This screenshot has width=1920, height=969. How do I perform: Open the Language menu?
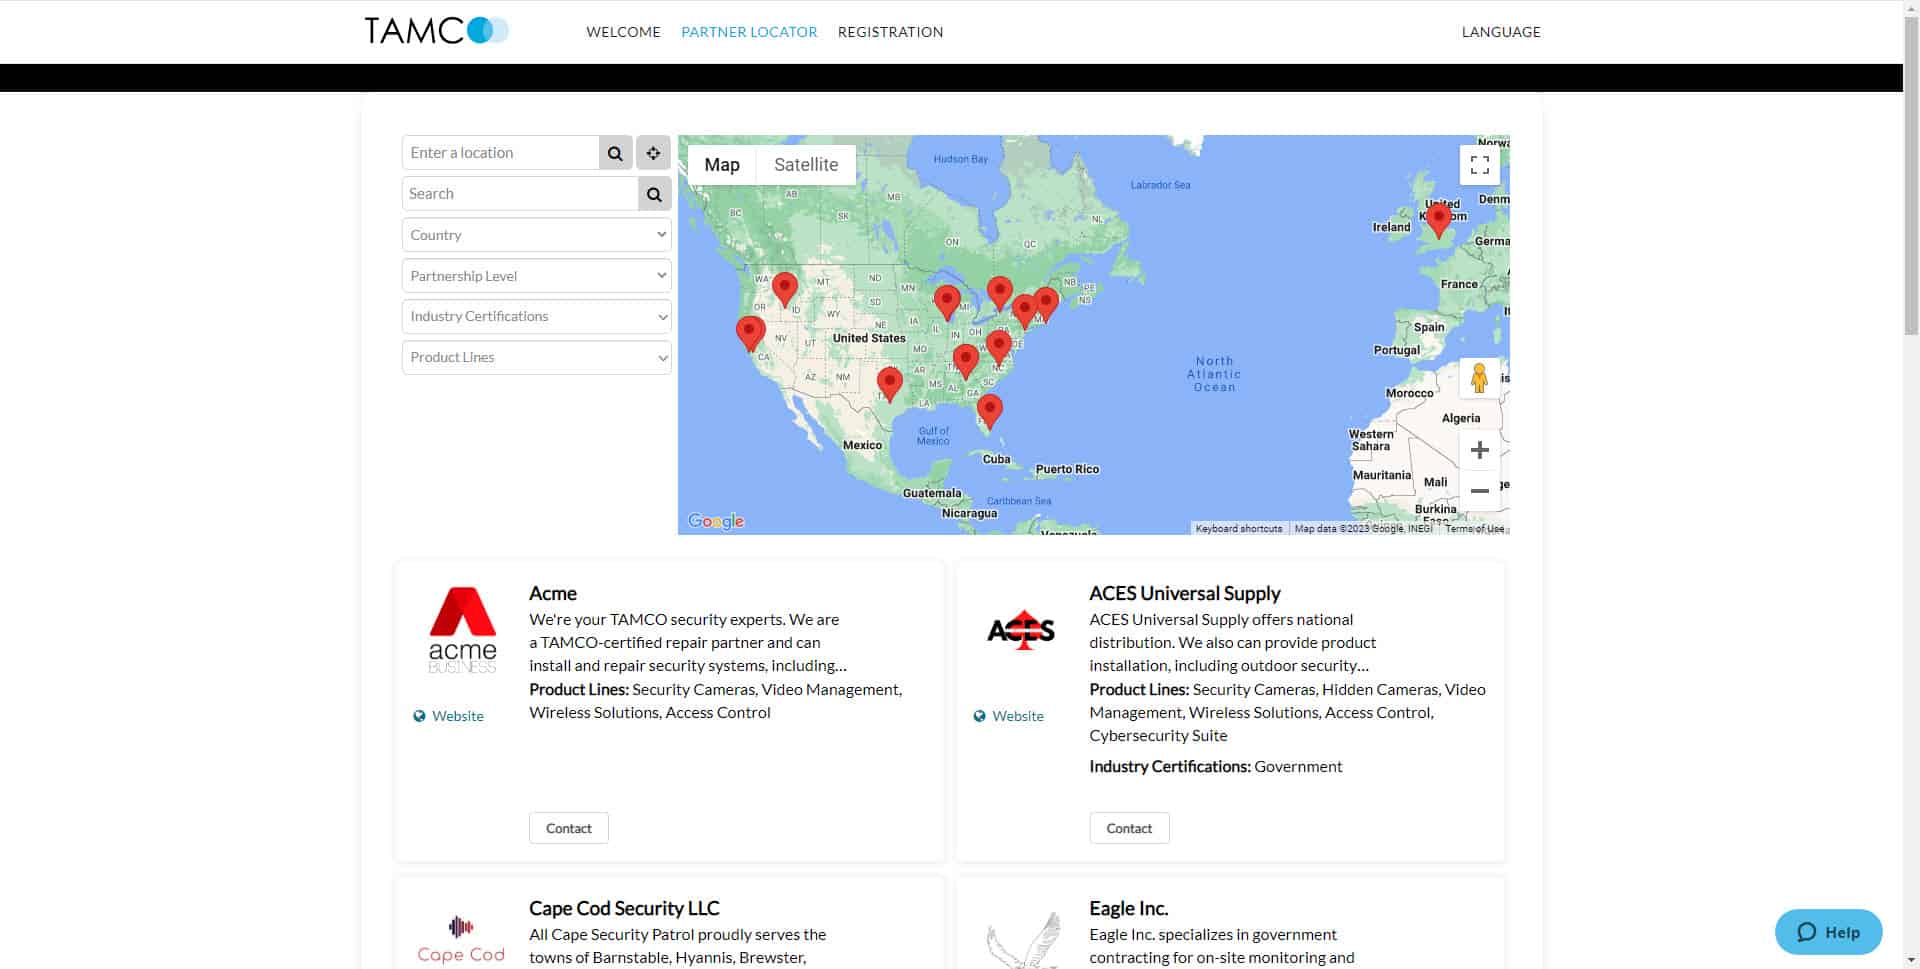coord(1500,32)
